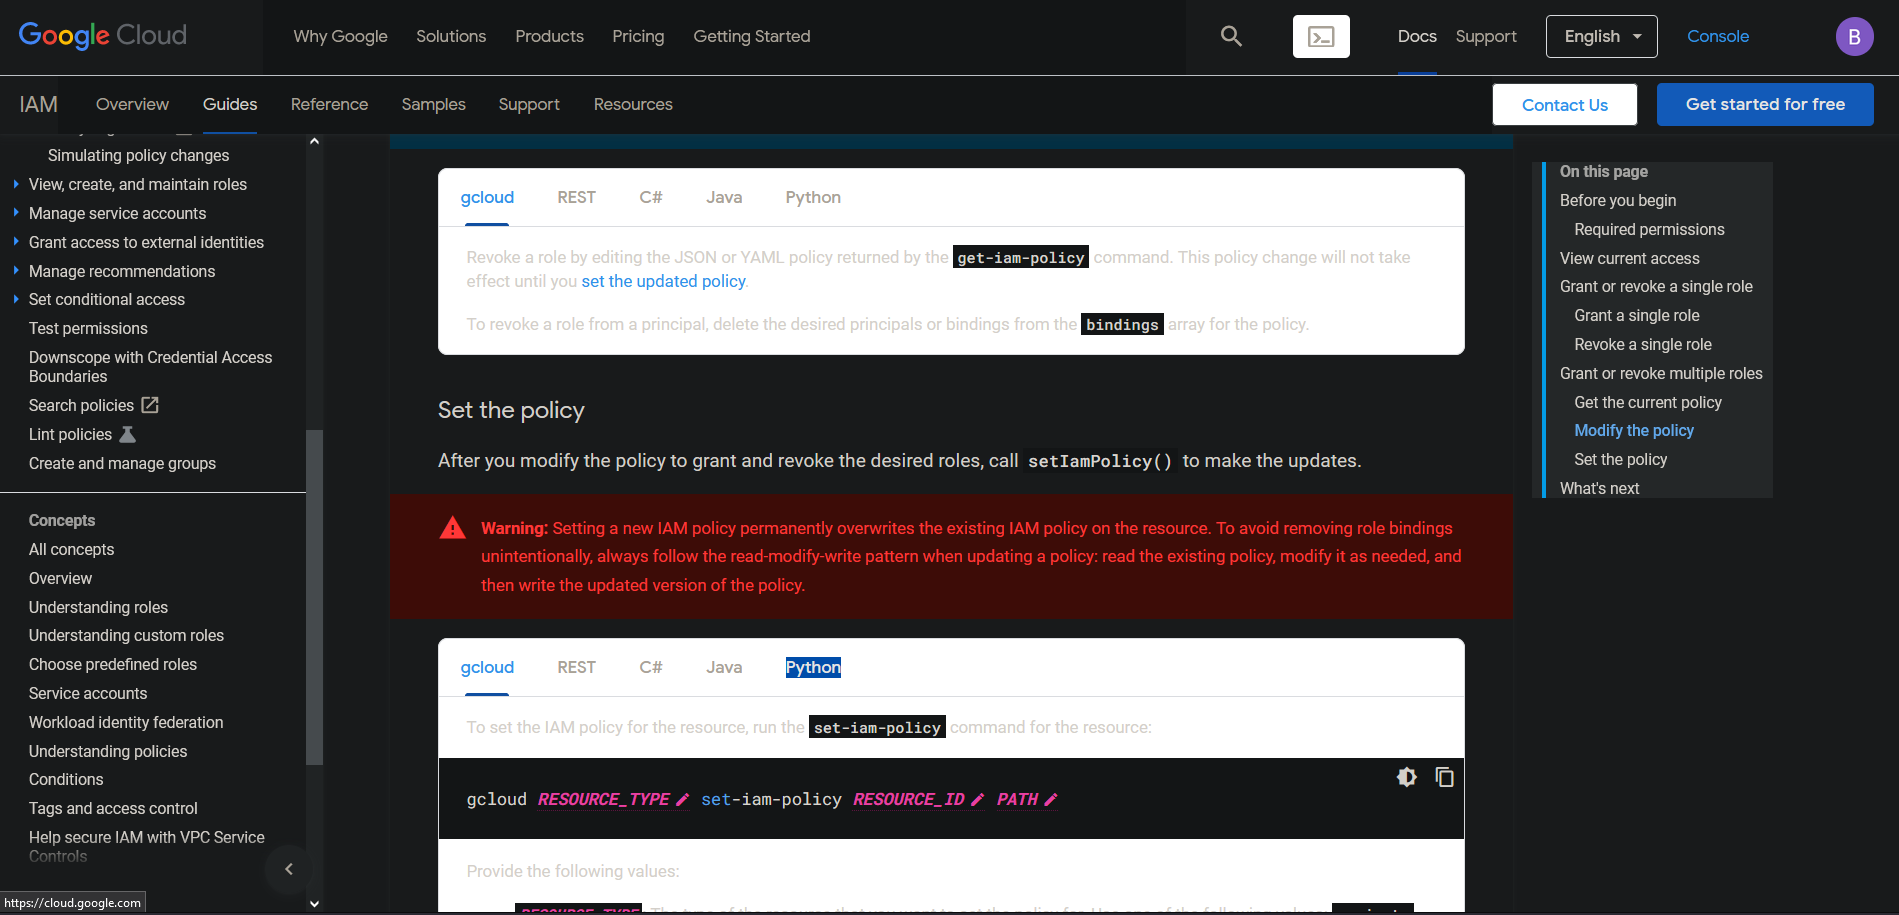Expand View, create, and maintain roles
This screenshot has height=915, width=1899.
pyautogui.click(x=16, y=184)
